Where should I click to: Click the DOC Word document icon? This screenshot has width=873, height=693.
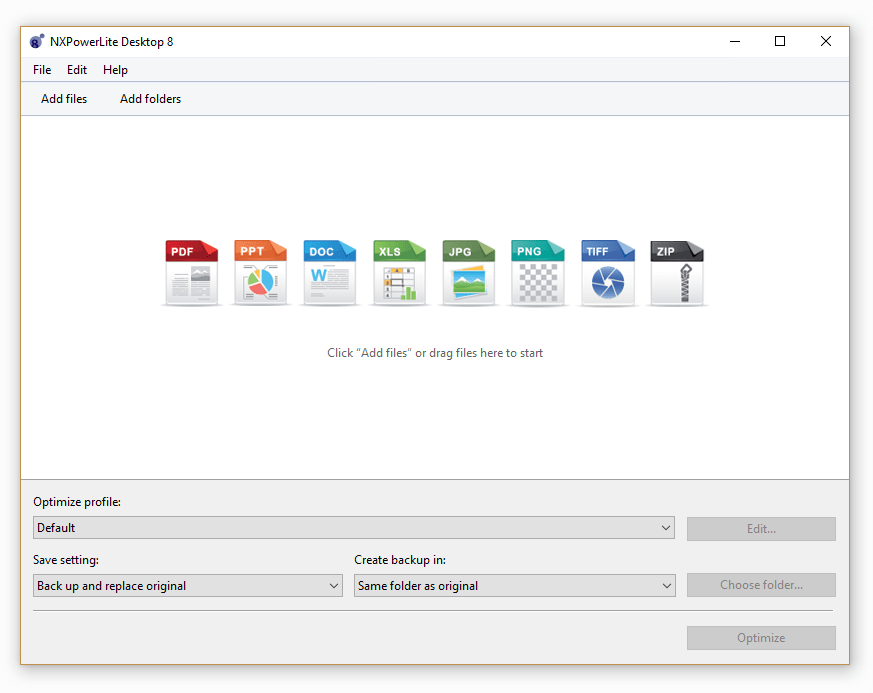point(330,273)
